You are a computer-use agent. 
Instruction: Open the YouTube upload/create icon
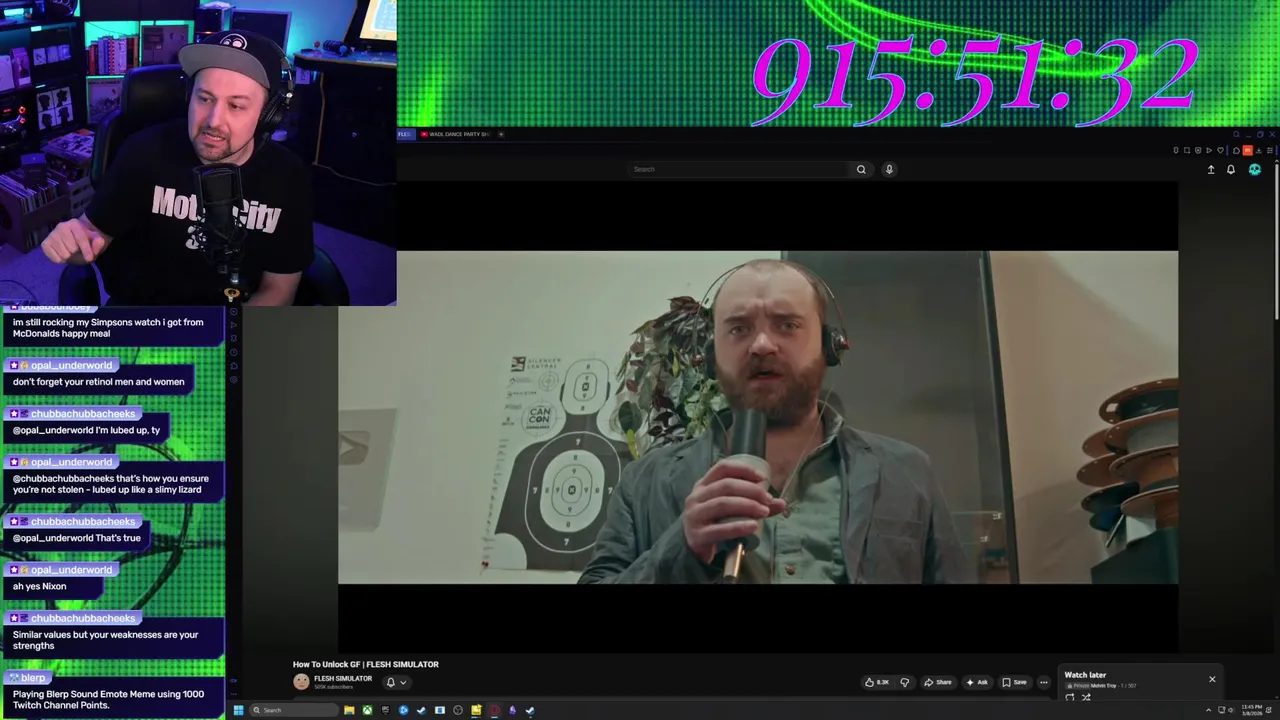tap(1211, 170)
